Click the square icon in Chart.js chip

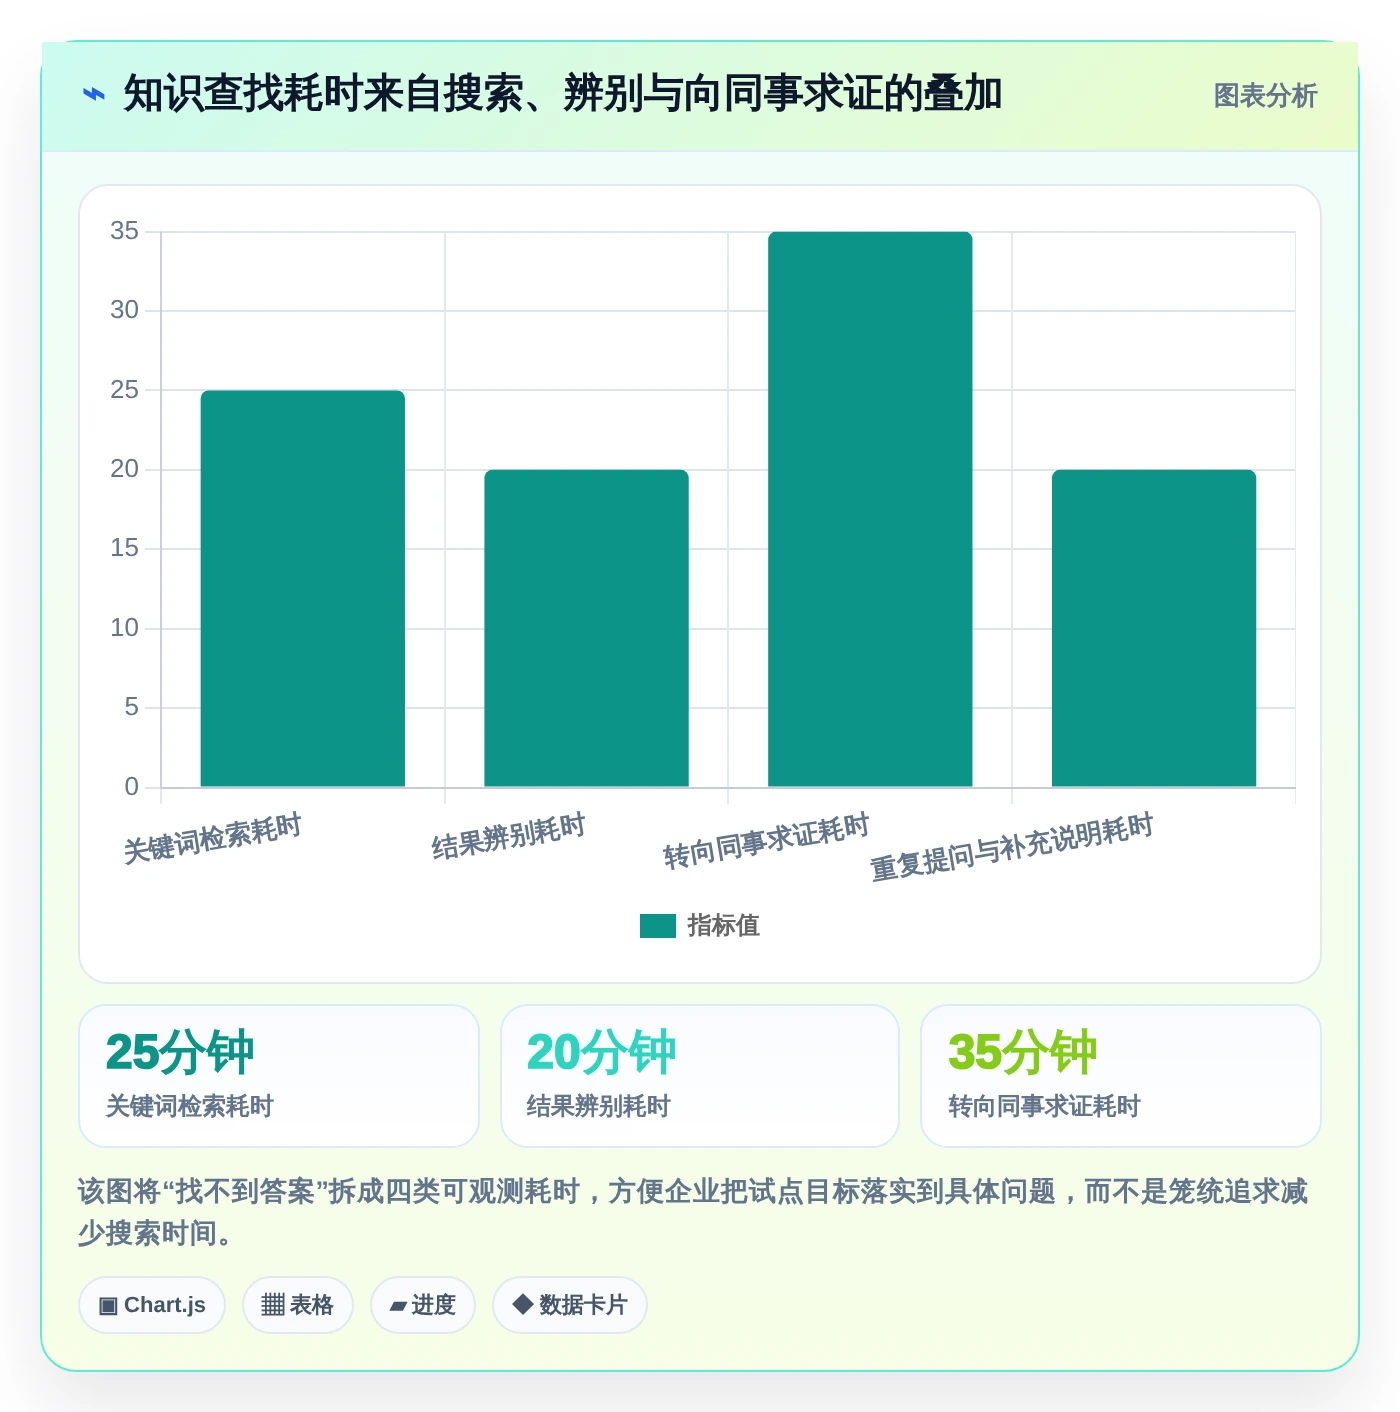click(x=108, y=1306)
